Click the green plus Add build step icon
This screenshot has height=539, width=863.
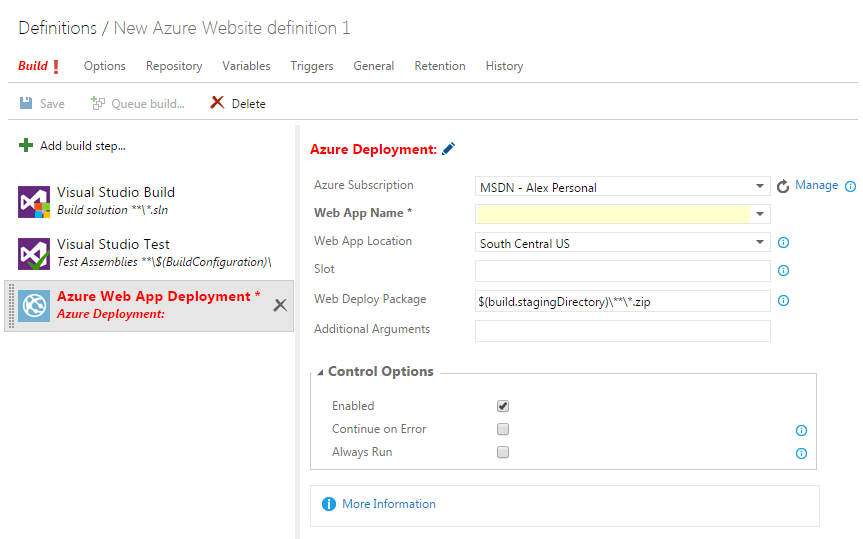[26, 145]
